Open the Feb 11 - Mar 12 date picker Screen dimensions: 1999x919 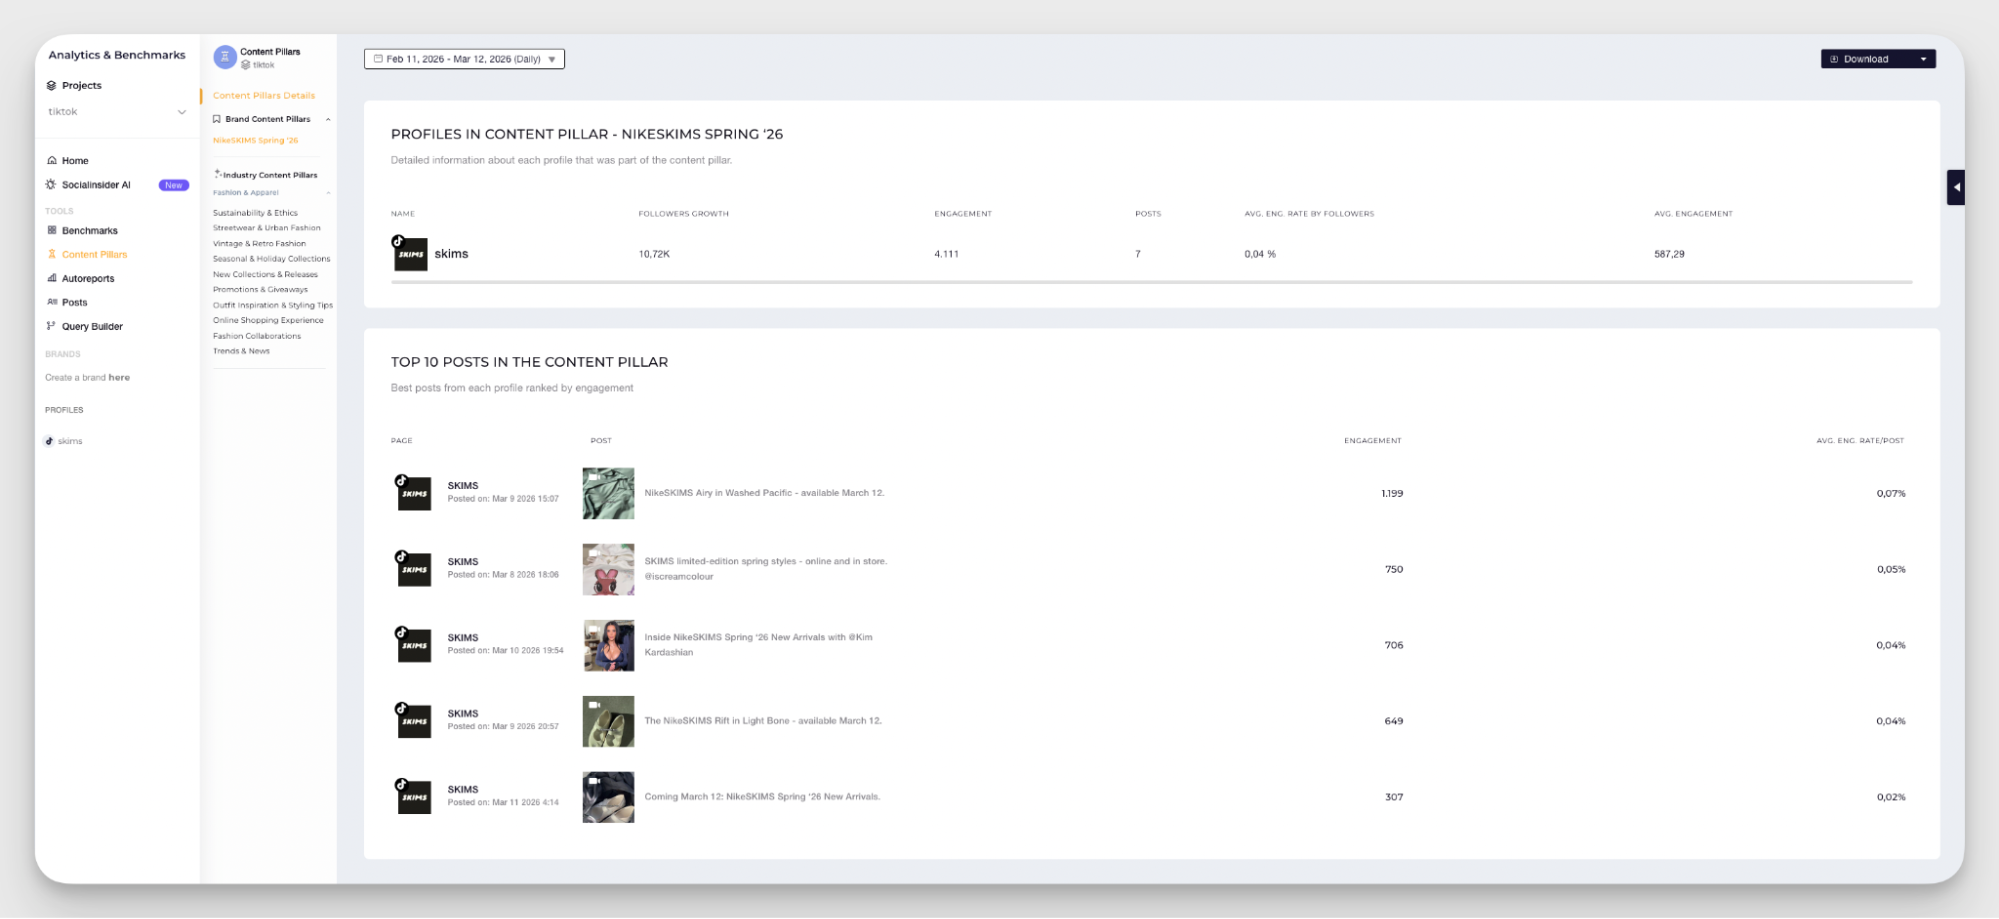click(x=465, y=59)
